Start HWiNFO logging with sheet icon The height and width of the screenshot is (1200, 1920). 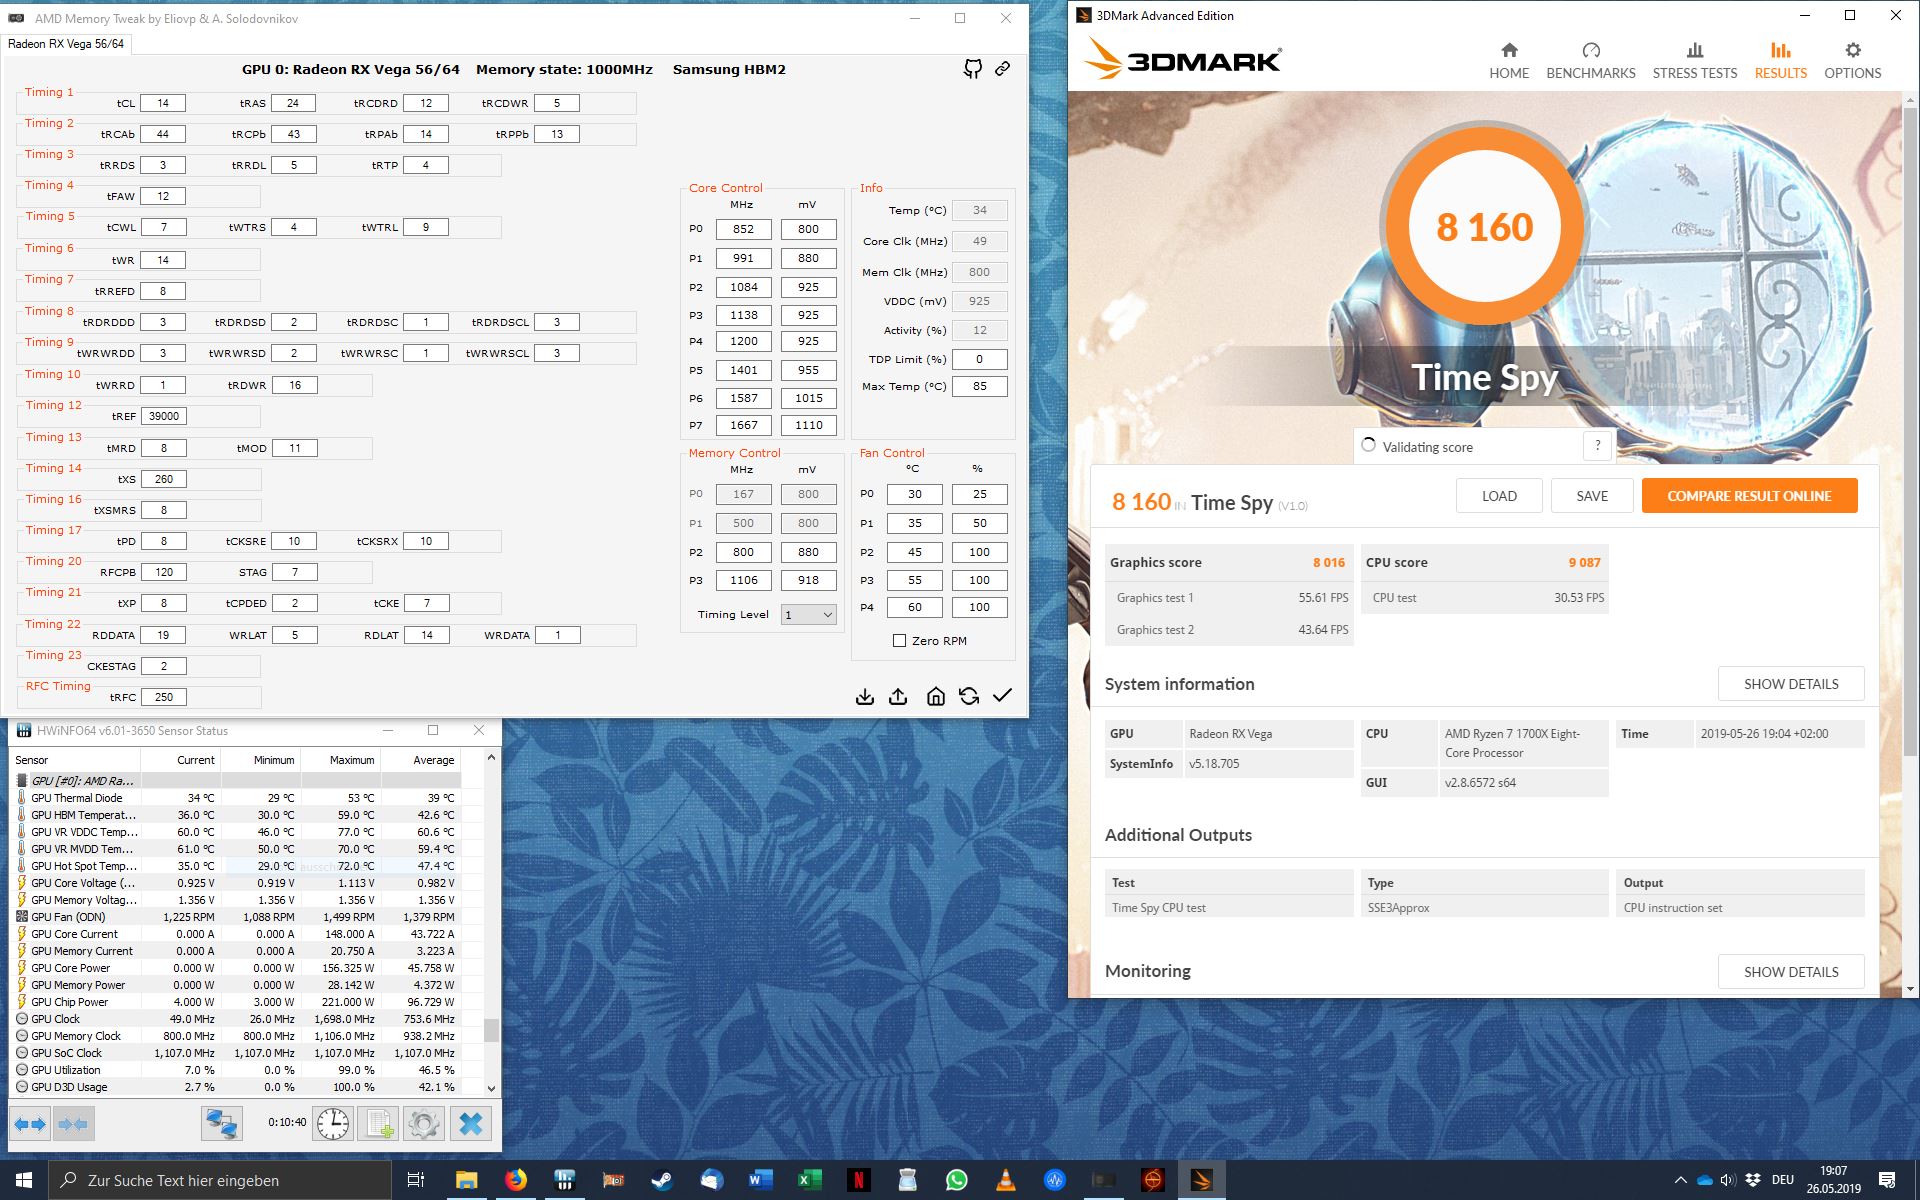[x=379, y=1124]
